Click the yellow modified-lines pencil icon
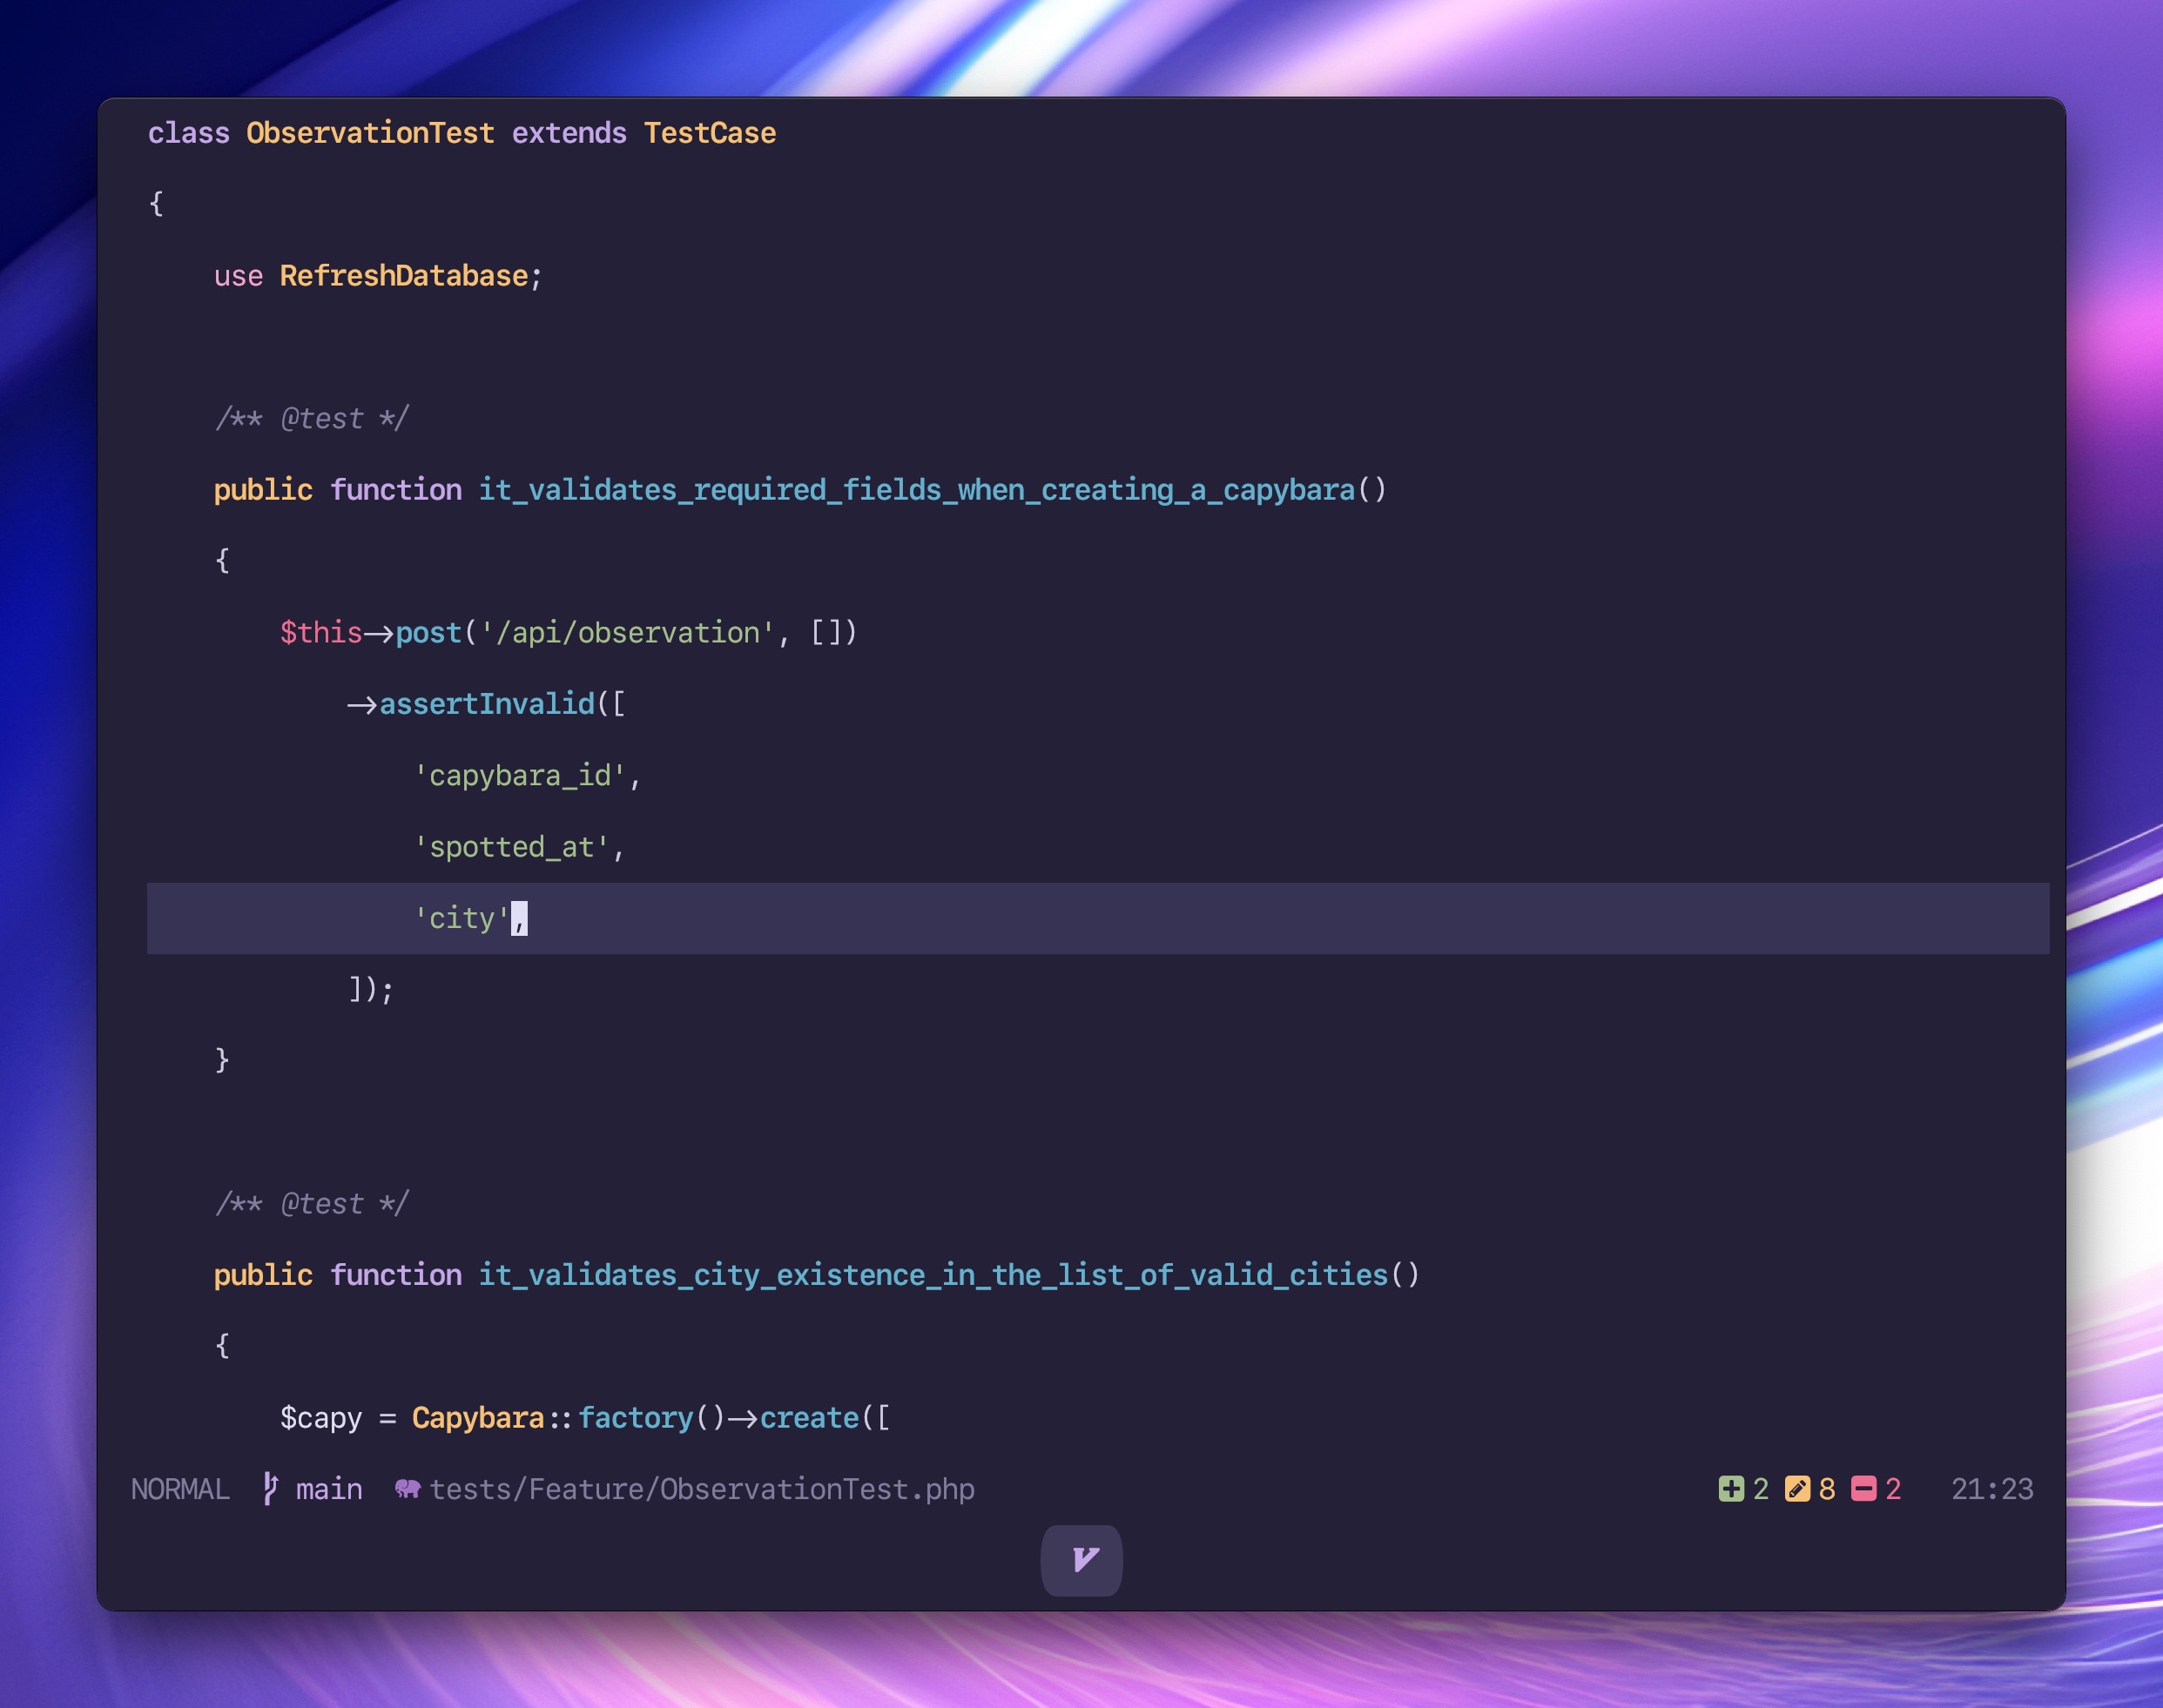The width and height of the screenshot is (2163, 1708). pyautogui.click(x=1797, y=1489)
